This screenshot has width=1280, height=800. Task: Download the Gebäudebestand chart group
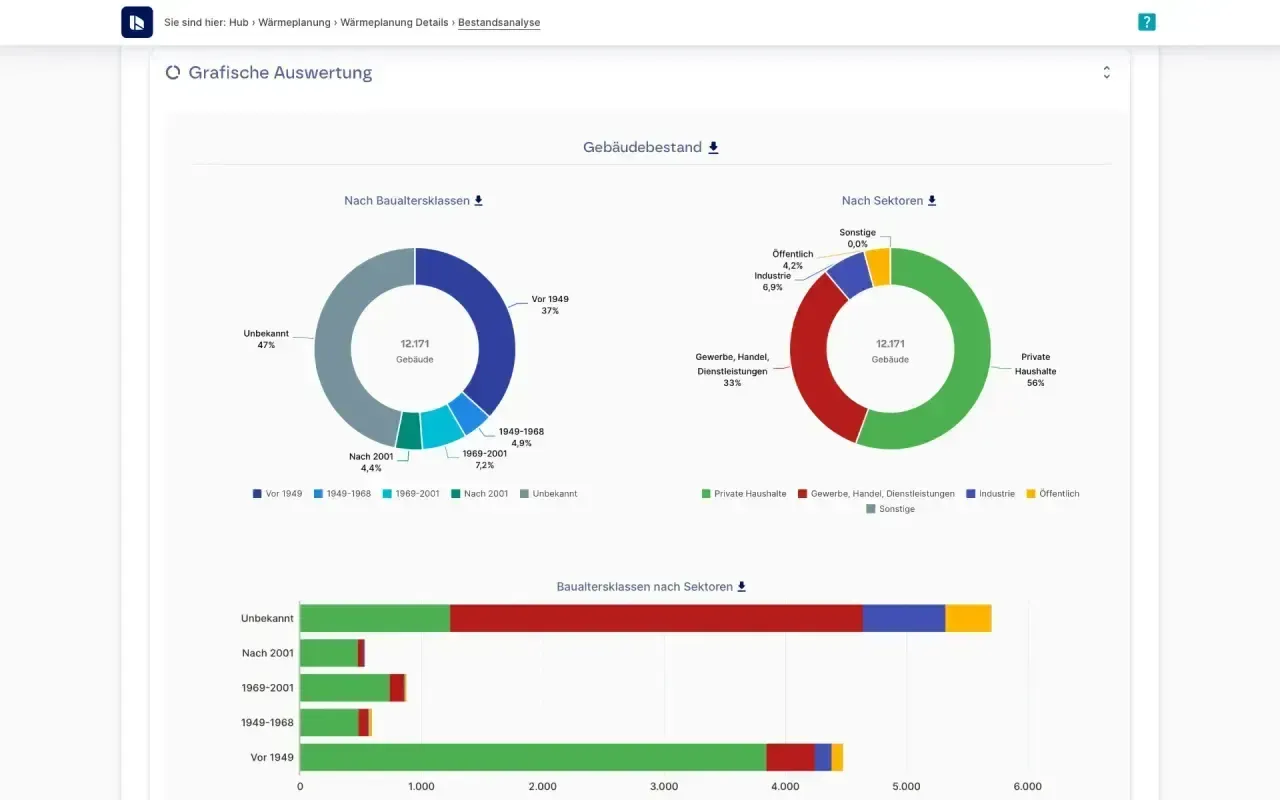(713, 147)
